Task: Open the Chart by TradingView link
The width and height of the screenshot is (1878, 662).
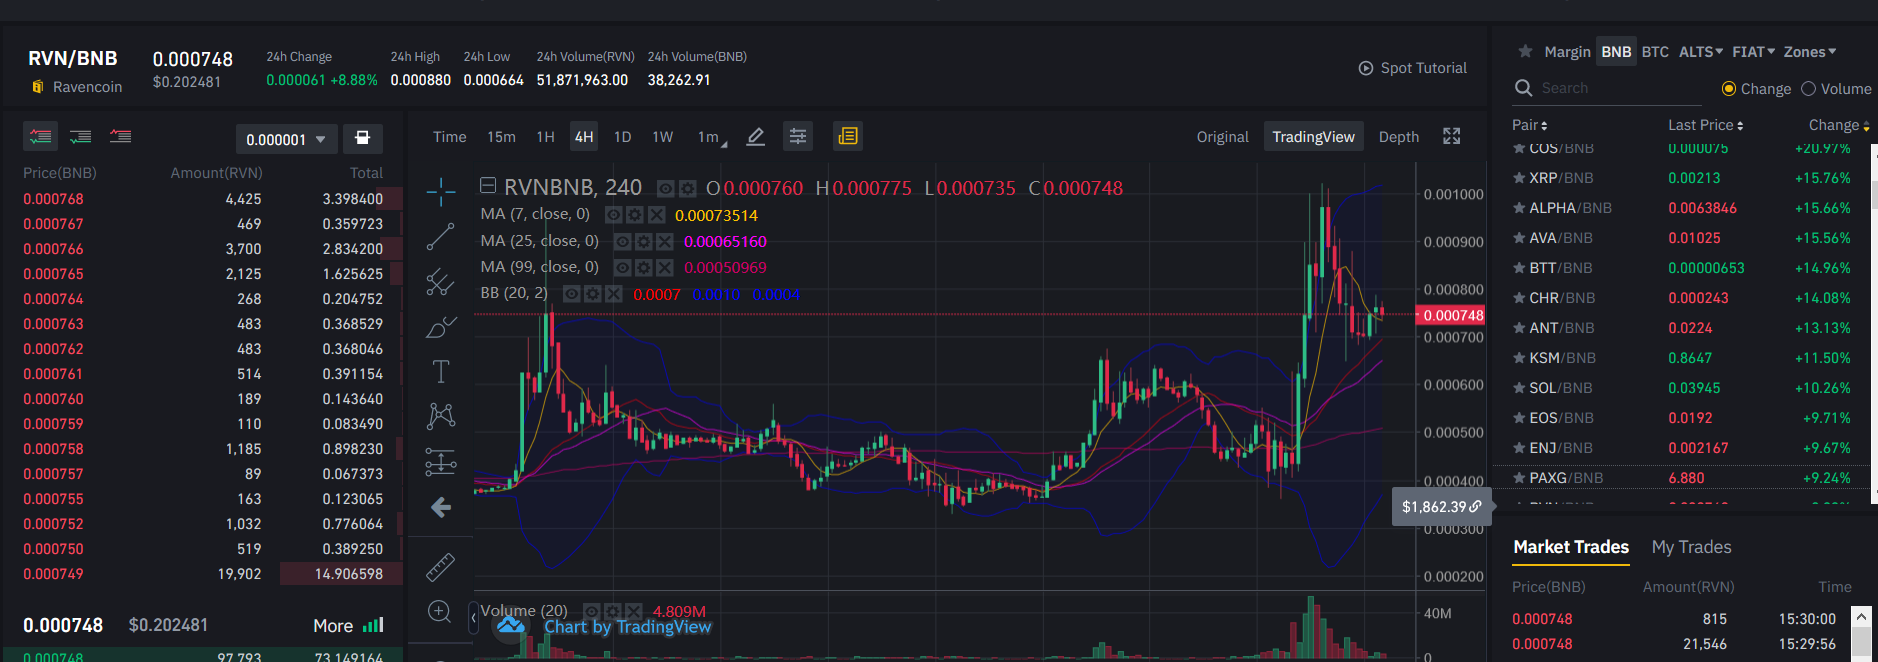Action: (627, 627)
